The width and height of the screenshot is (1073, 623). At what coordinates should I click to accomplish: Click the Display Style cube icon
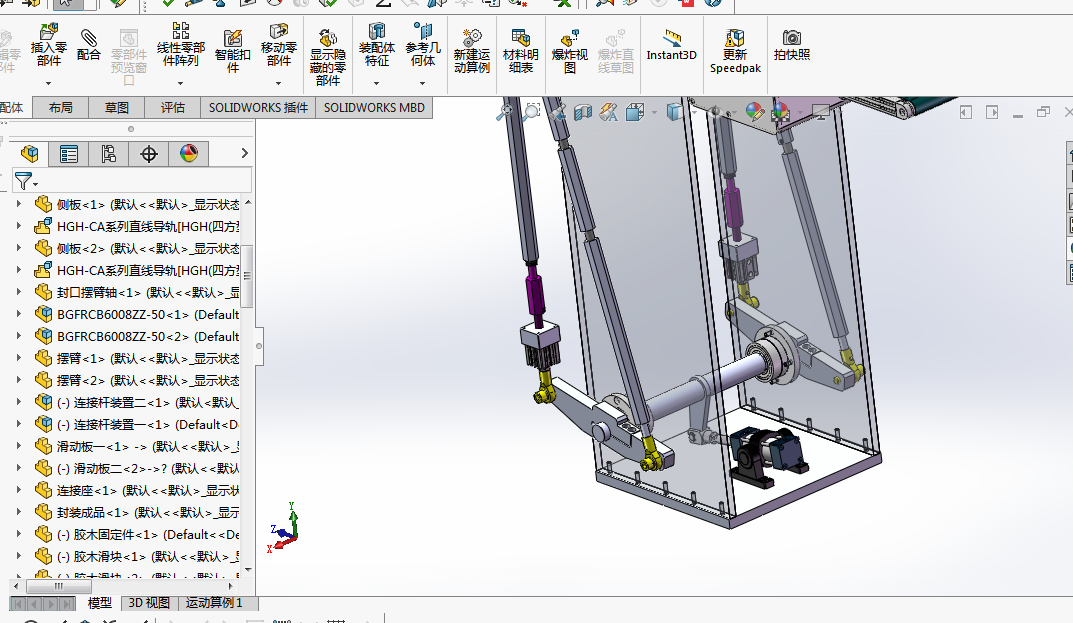pos(675,112)
